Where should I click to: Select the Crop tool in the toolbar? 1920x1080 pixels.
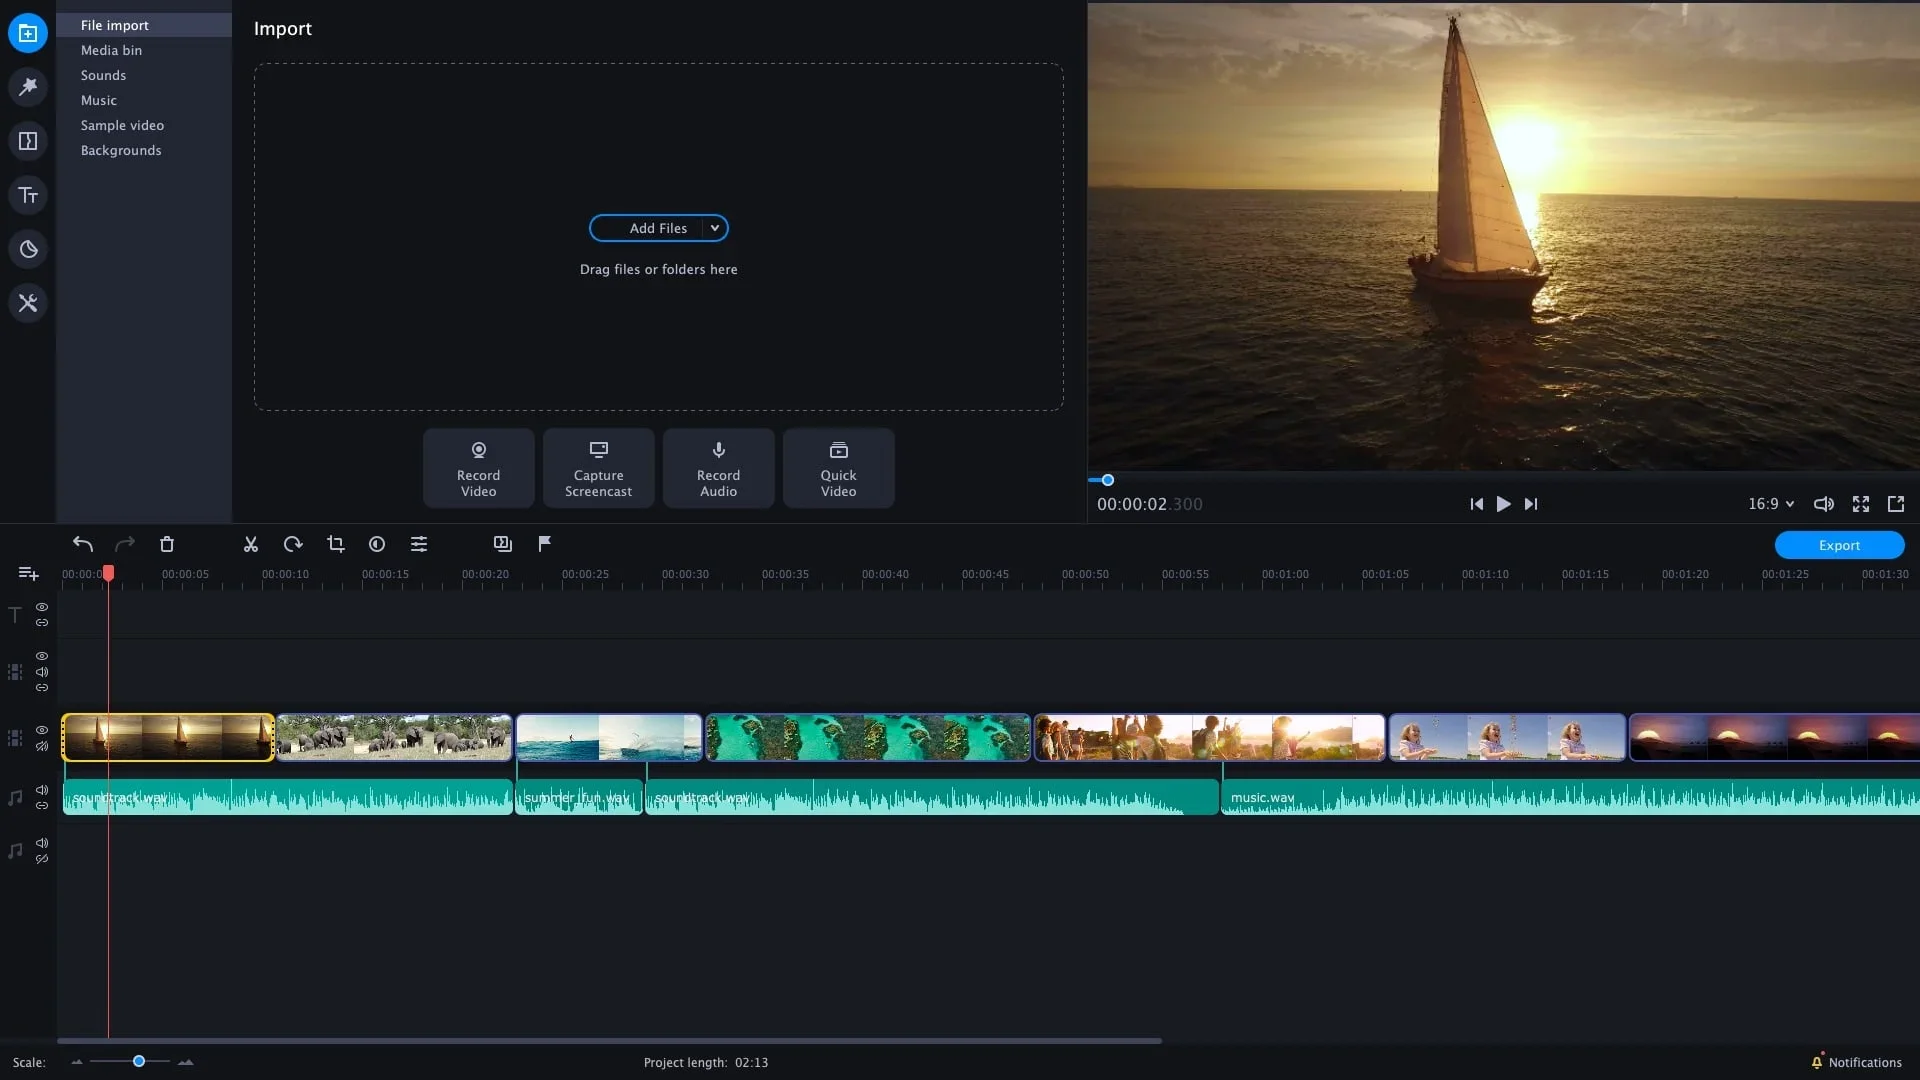coord(335,544)
